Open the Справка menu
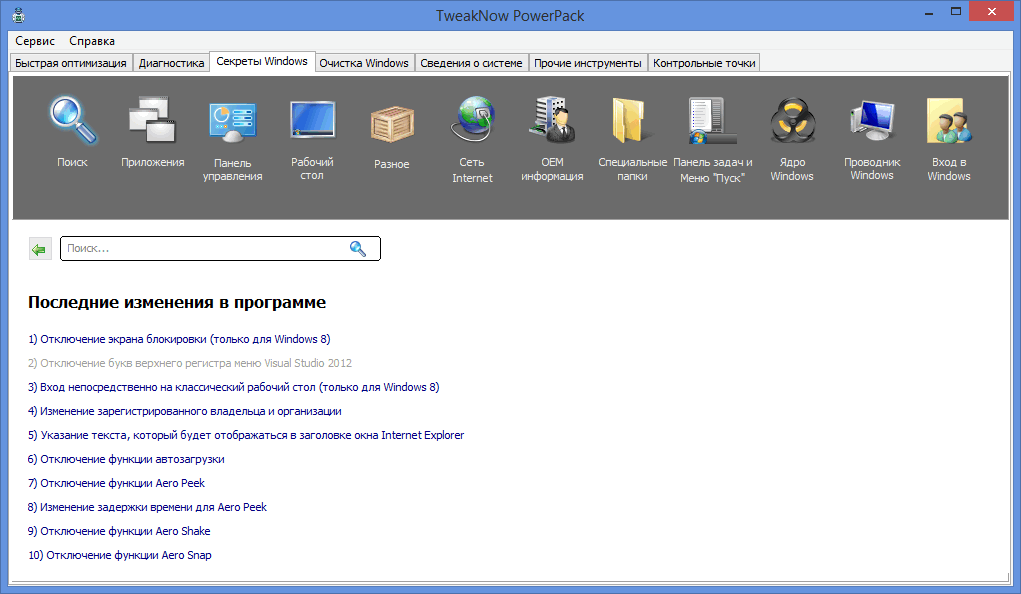This screenshot has height=594, width=1021. pos(92,41)
